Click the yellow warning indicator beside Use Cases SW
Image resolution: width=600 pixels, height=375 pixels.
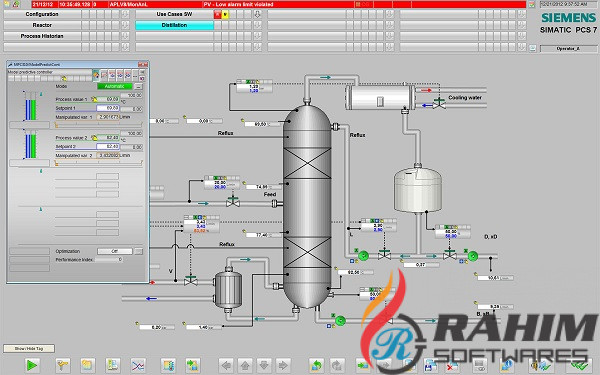[225, 14]
